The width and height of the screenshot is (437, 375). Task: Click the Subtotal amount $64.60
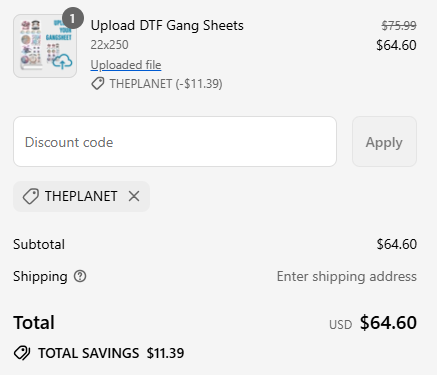pyautogui.click(x=397, y=244)
